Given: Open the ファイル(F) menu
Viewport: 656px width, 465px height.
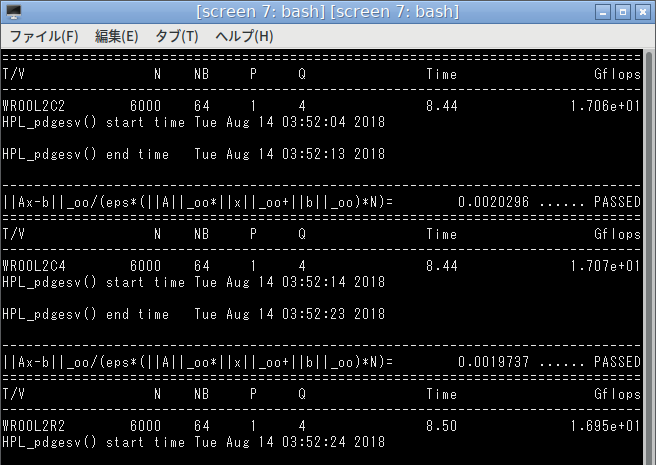Looking at the screenshot, I should (x=44, y=36).
